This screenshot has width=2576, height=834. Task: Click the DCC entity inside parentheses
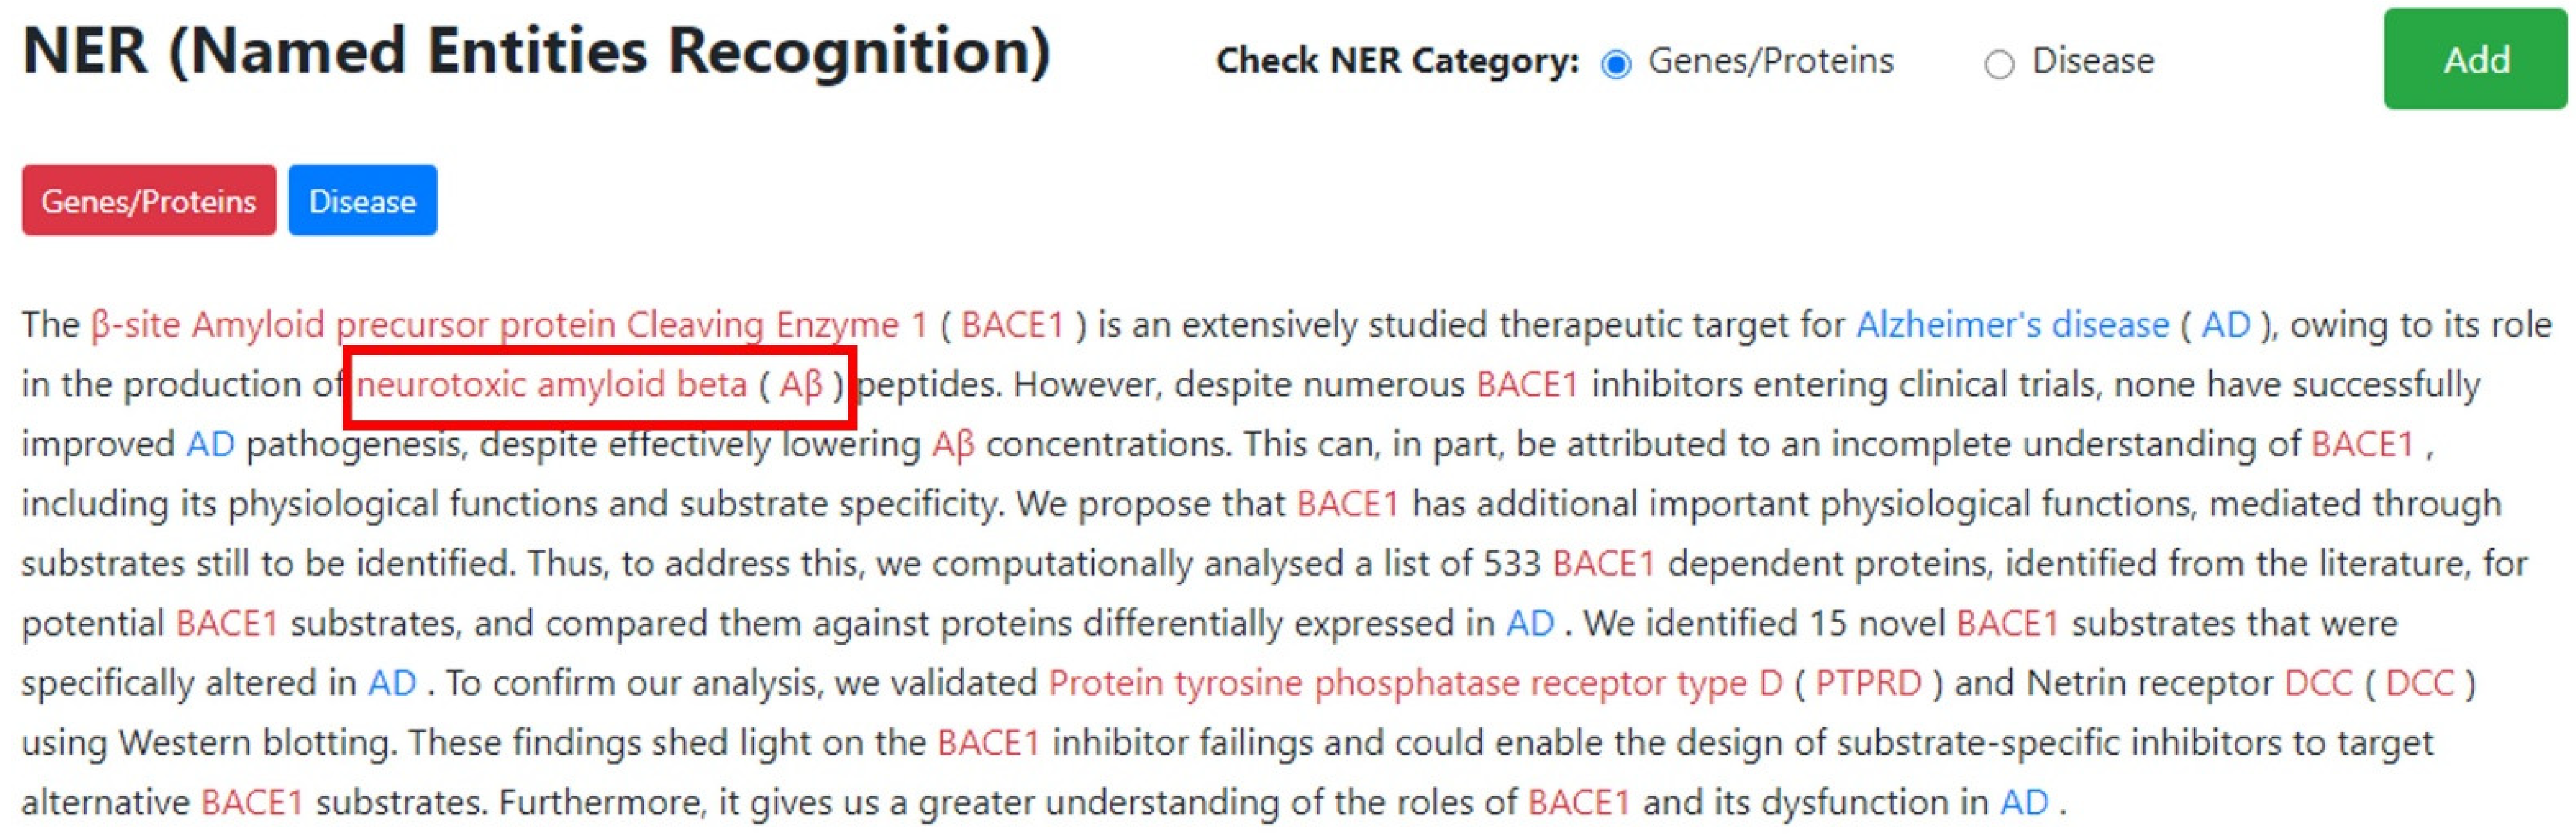2419,683
